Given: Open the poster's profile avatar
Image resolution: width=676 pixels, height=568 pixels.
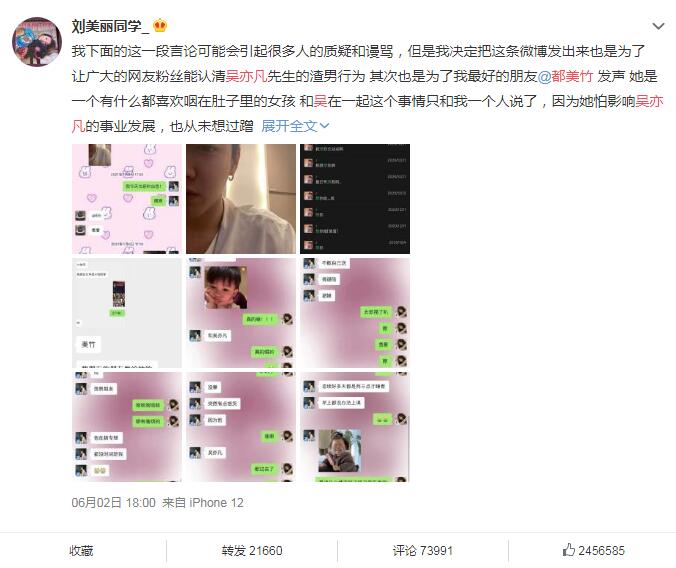Looking at the screenshot, I should pyautogui.click(x=37, y=42).
